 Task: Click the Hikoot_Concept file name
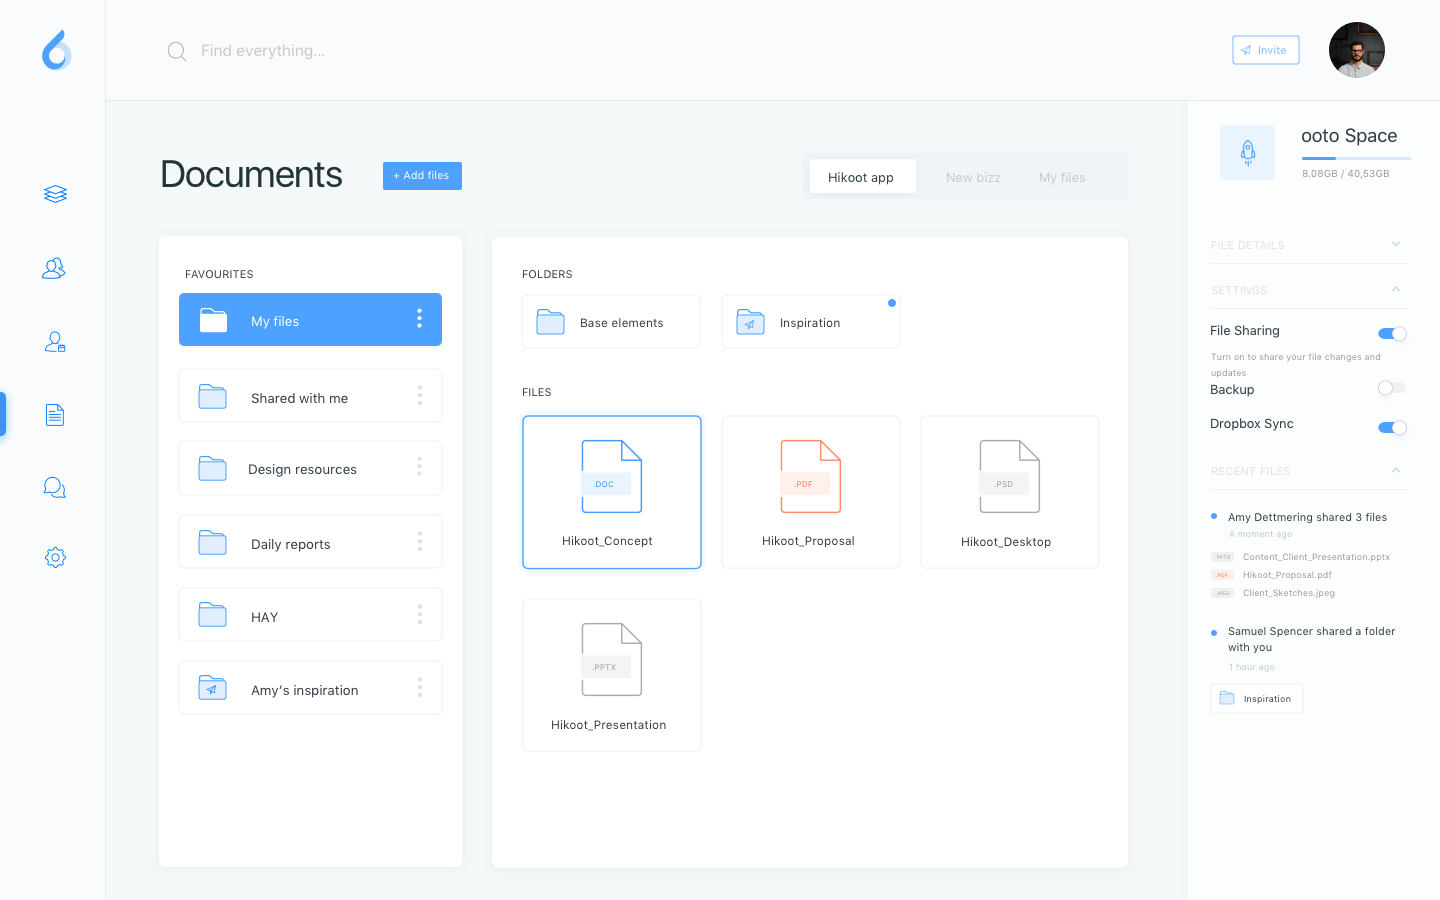(607, 541)
